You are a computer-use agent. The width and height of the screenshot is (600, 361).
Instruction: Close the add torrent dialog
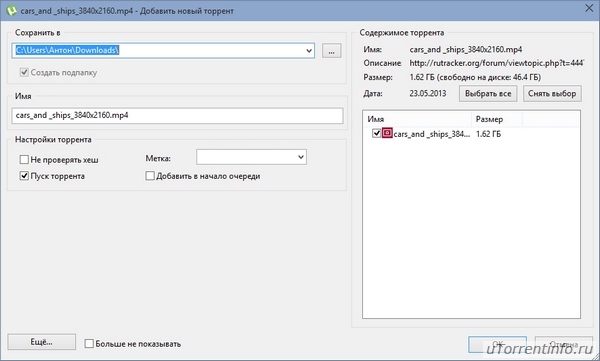pos(589,8)
